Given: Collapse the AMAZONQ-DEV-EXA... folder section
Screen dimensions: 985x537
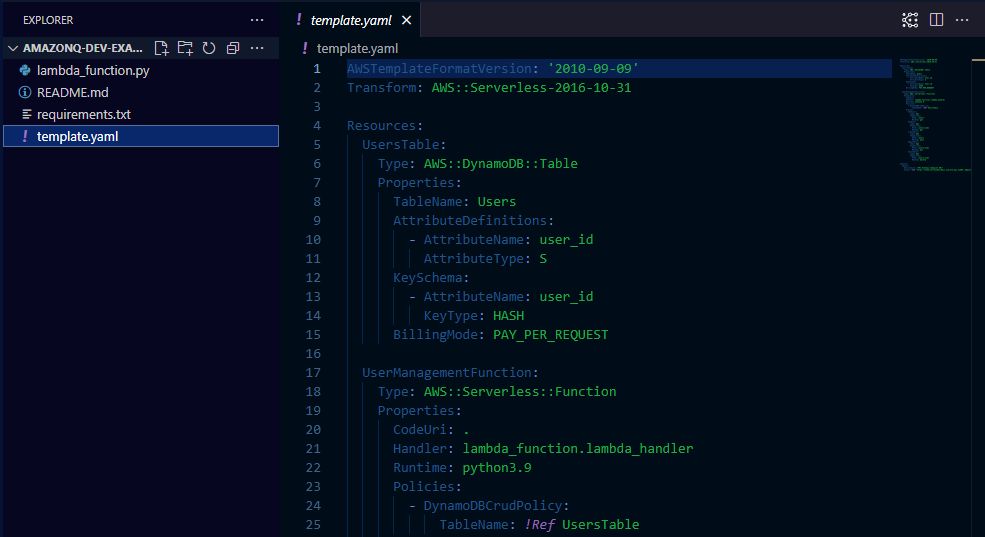Looking at the screenshot, I should [x=13, y=48].
